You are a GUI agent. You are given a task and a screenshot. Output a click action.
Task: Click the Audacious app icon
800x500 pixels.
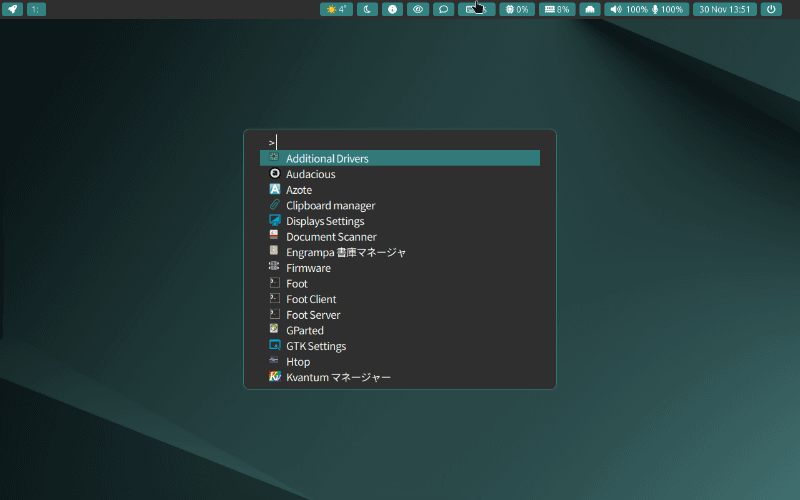274,173
